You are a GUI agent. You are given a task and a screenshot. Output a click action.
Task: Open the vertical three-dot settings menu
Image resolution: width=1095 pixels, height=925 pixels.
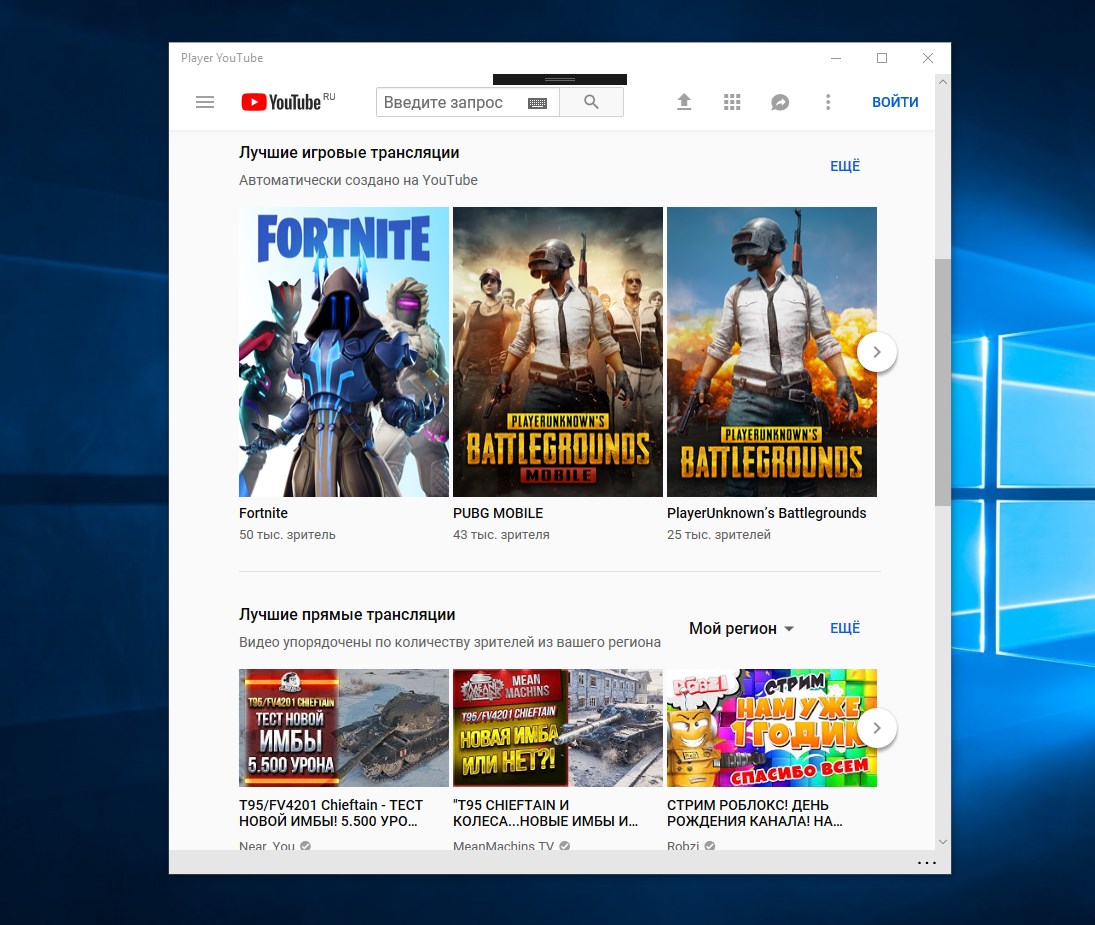[x=828, y=103]
